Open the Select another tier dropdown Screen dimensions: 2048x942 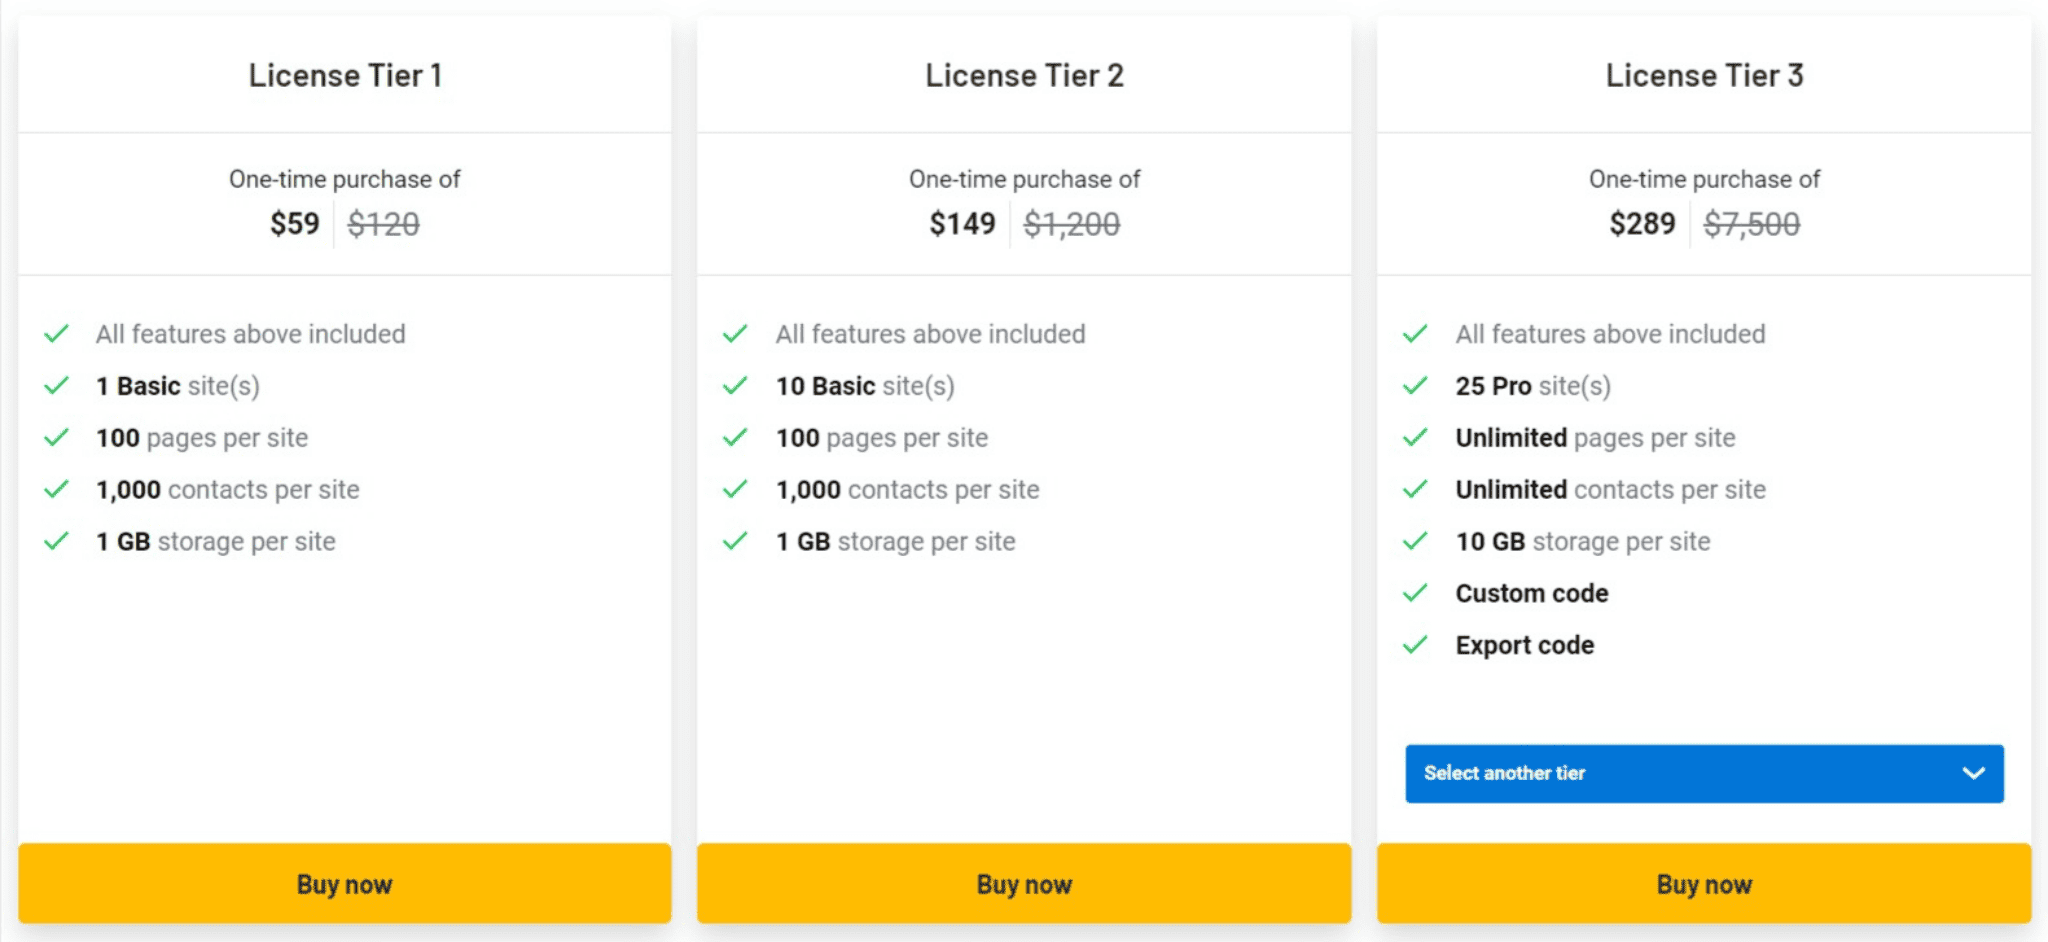pyautogui.click(x=1704, y=773)
